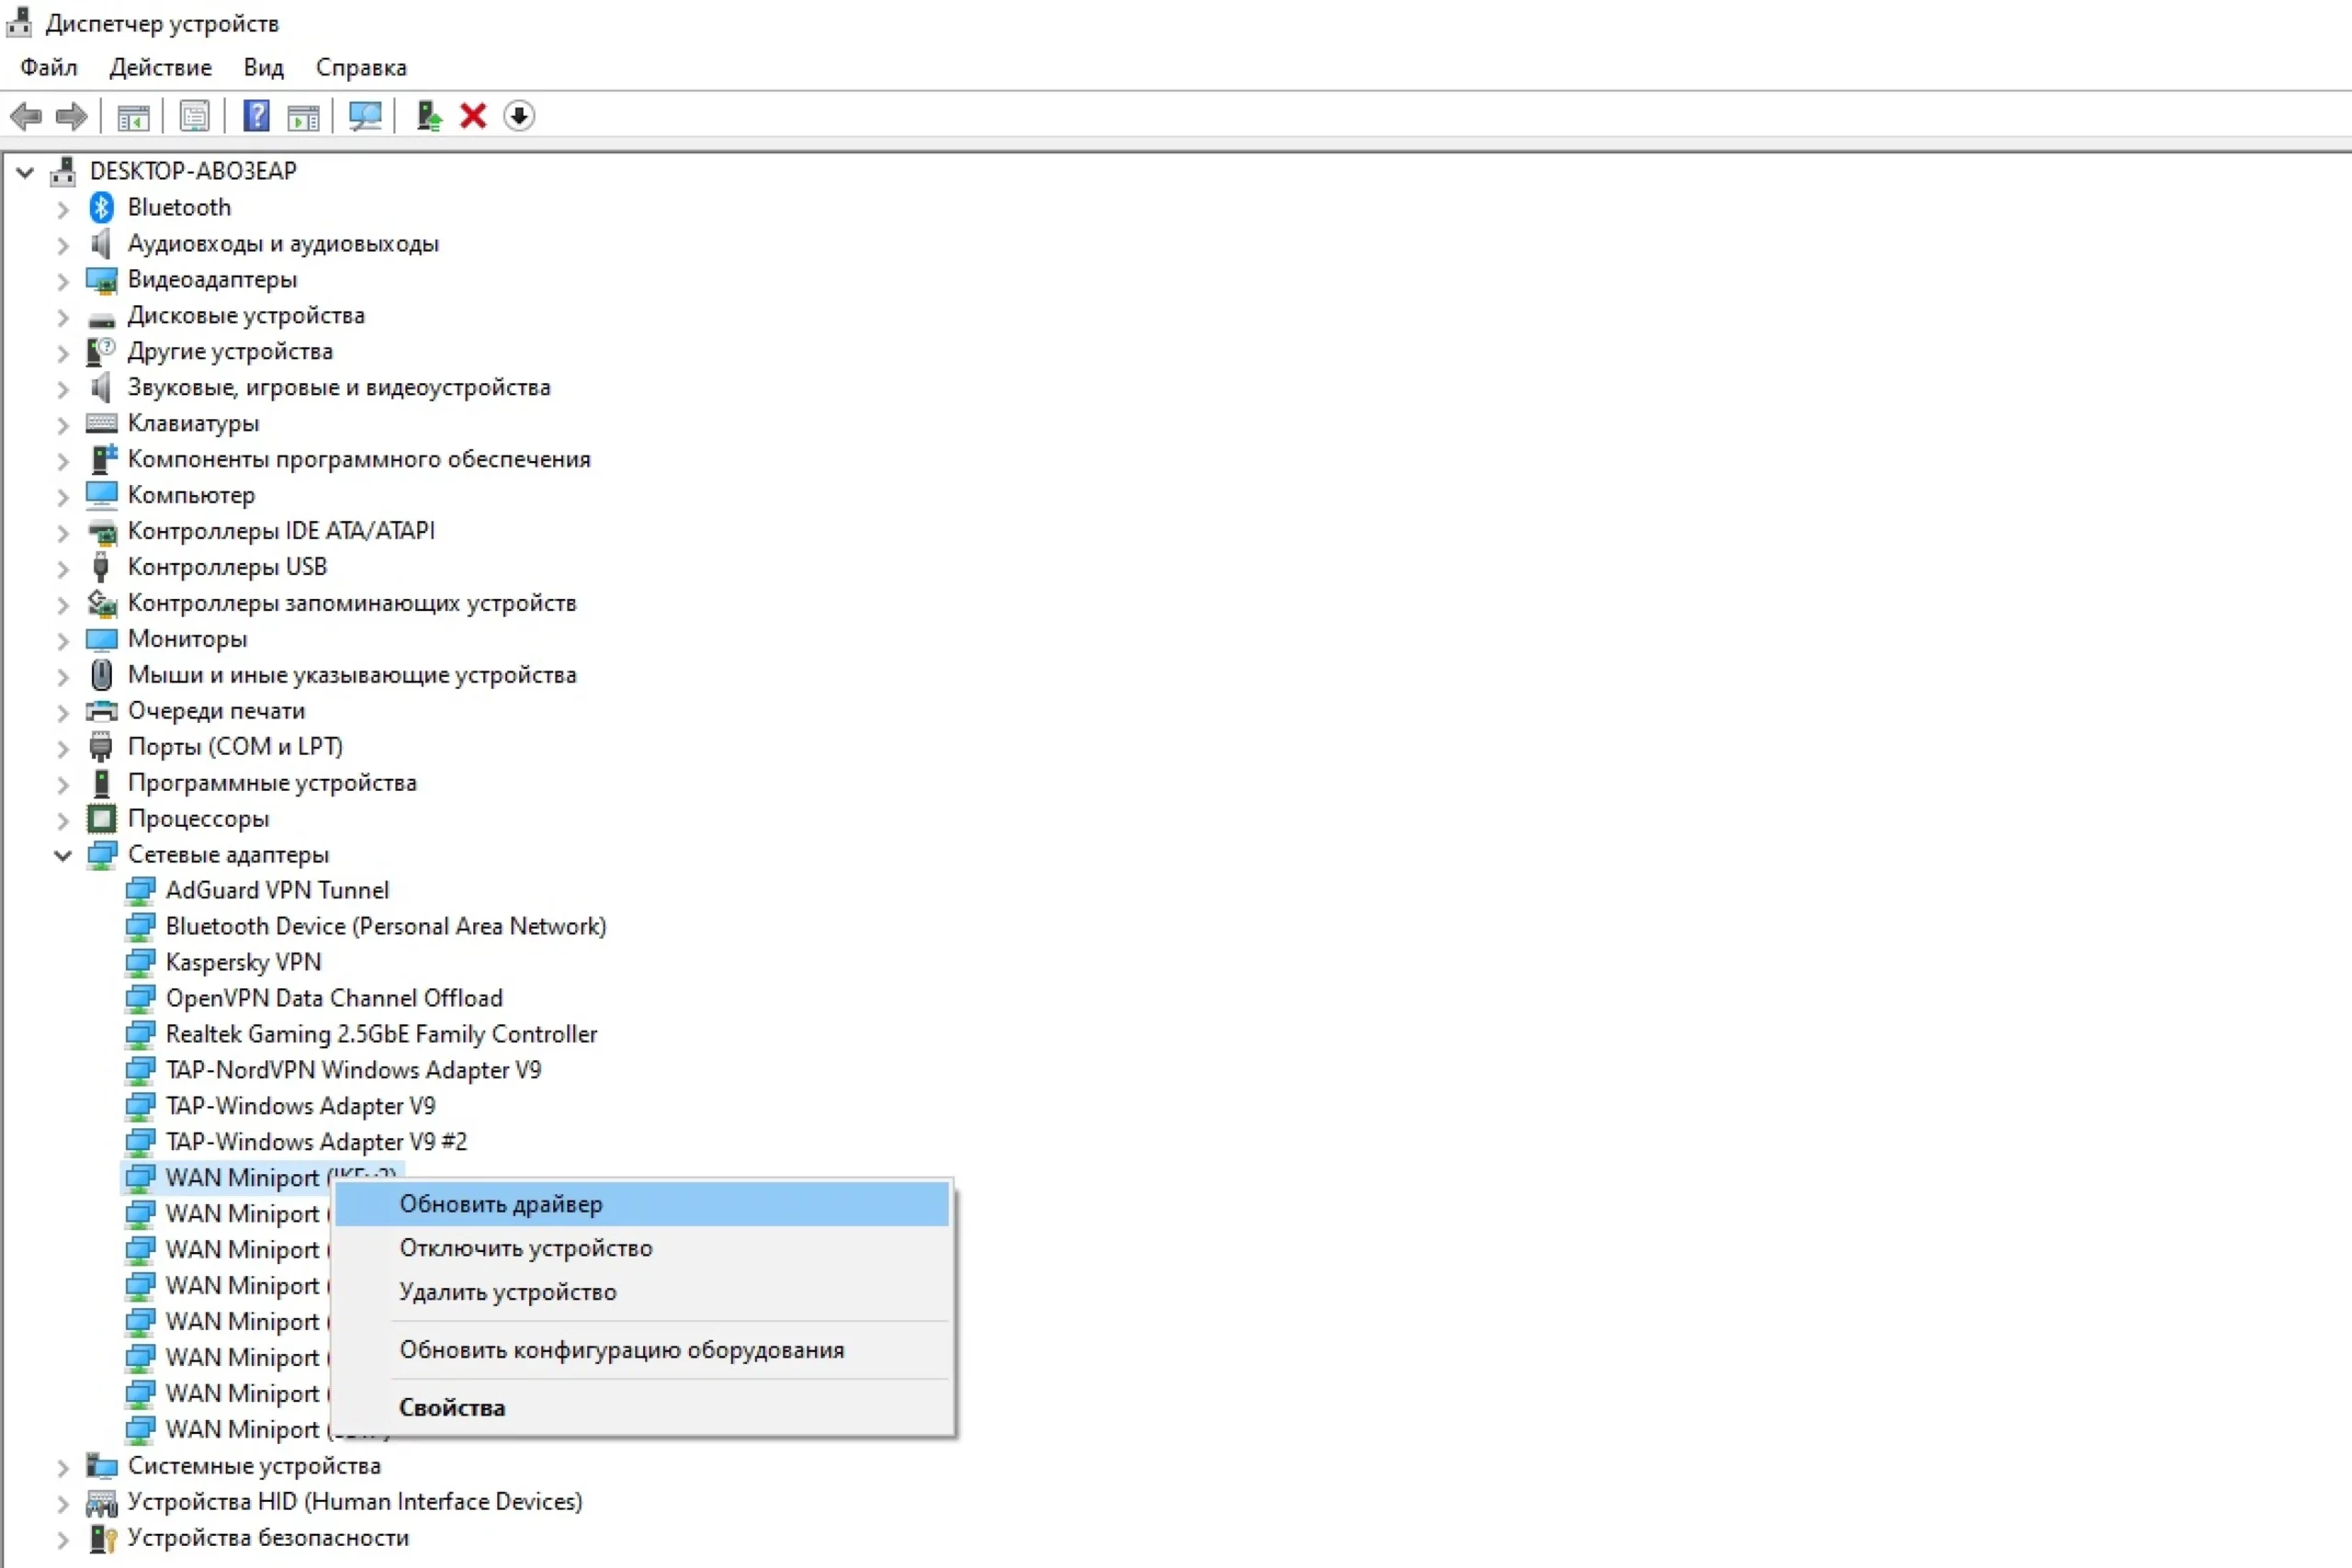The height and width of the screenshot is (1568, 2352).
Task: Collapse the Сетевые адаптеры category
Action: click(63, 856)
